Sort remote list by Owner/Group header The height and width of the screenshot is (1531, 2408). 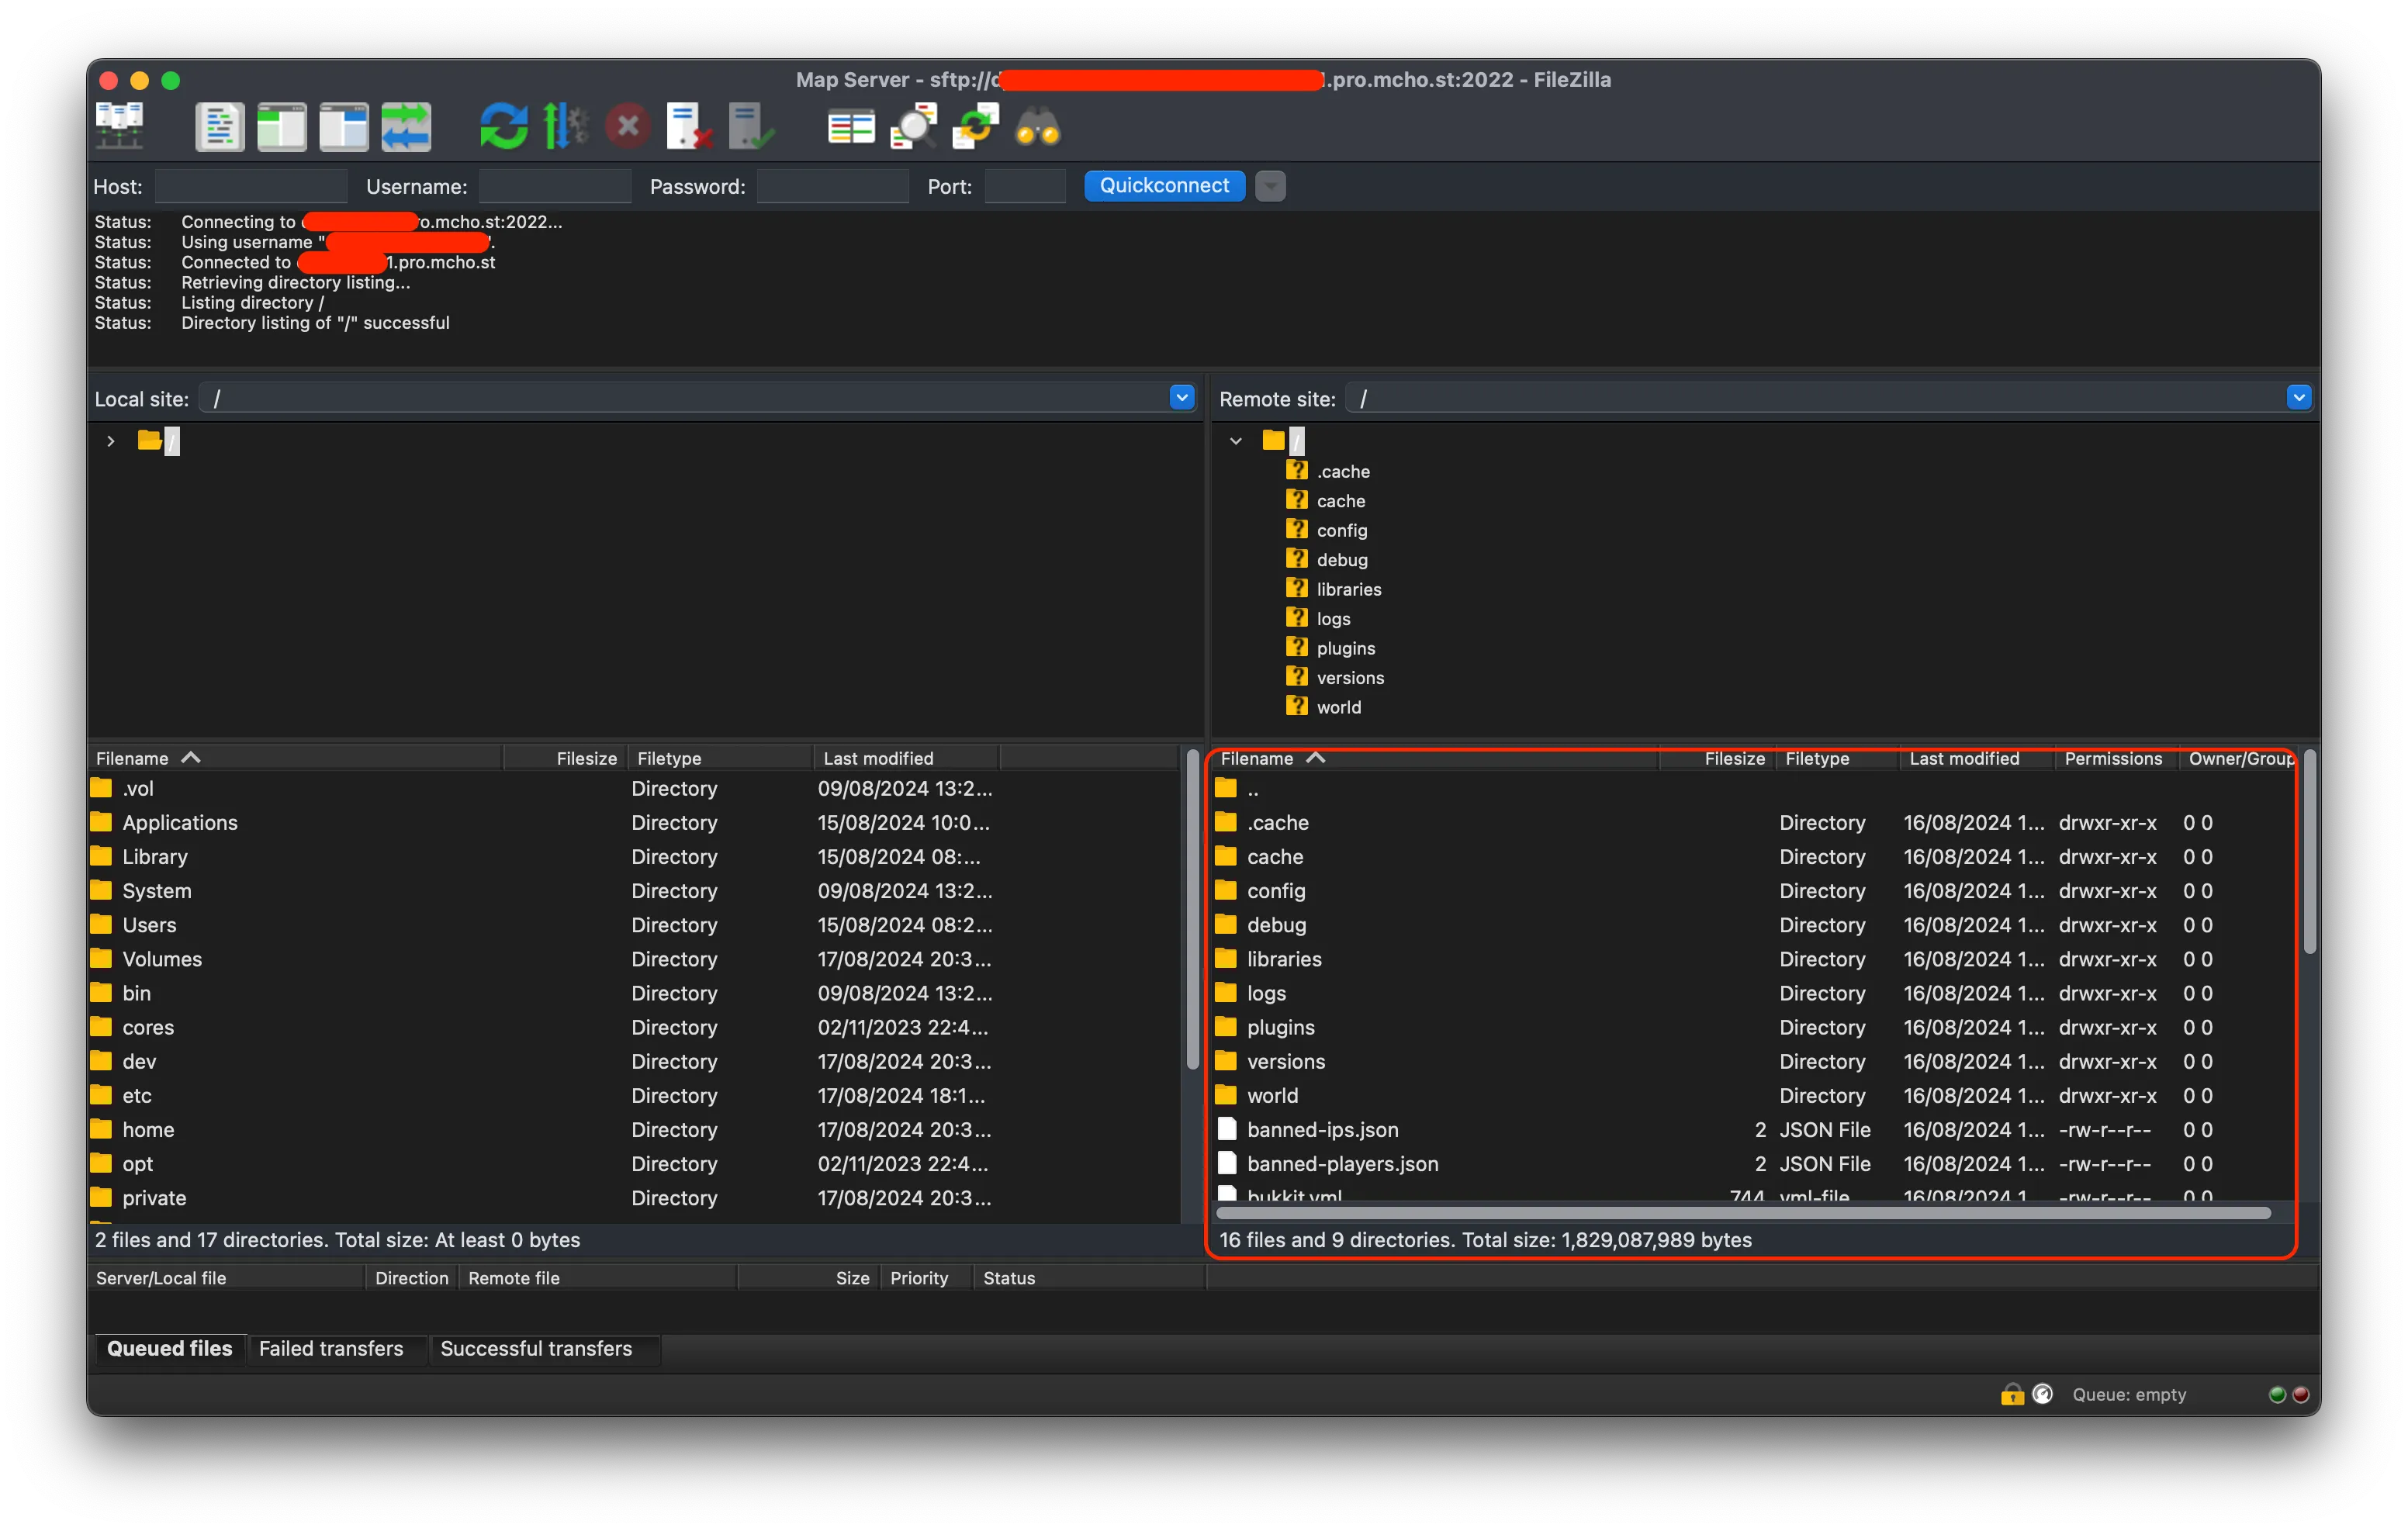(x=2239, y=758)
